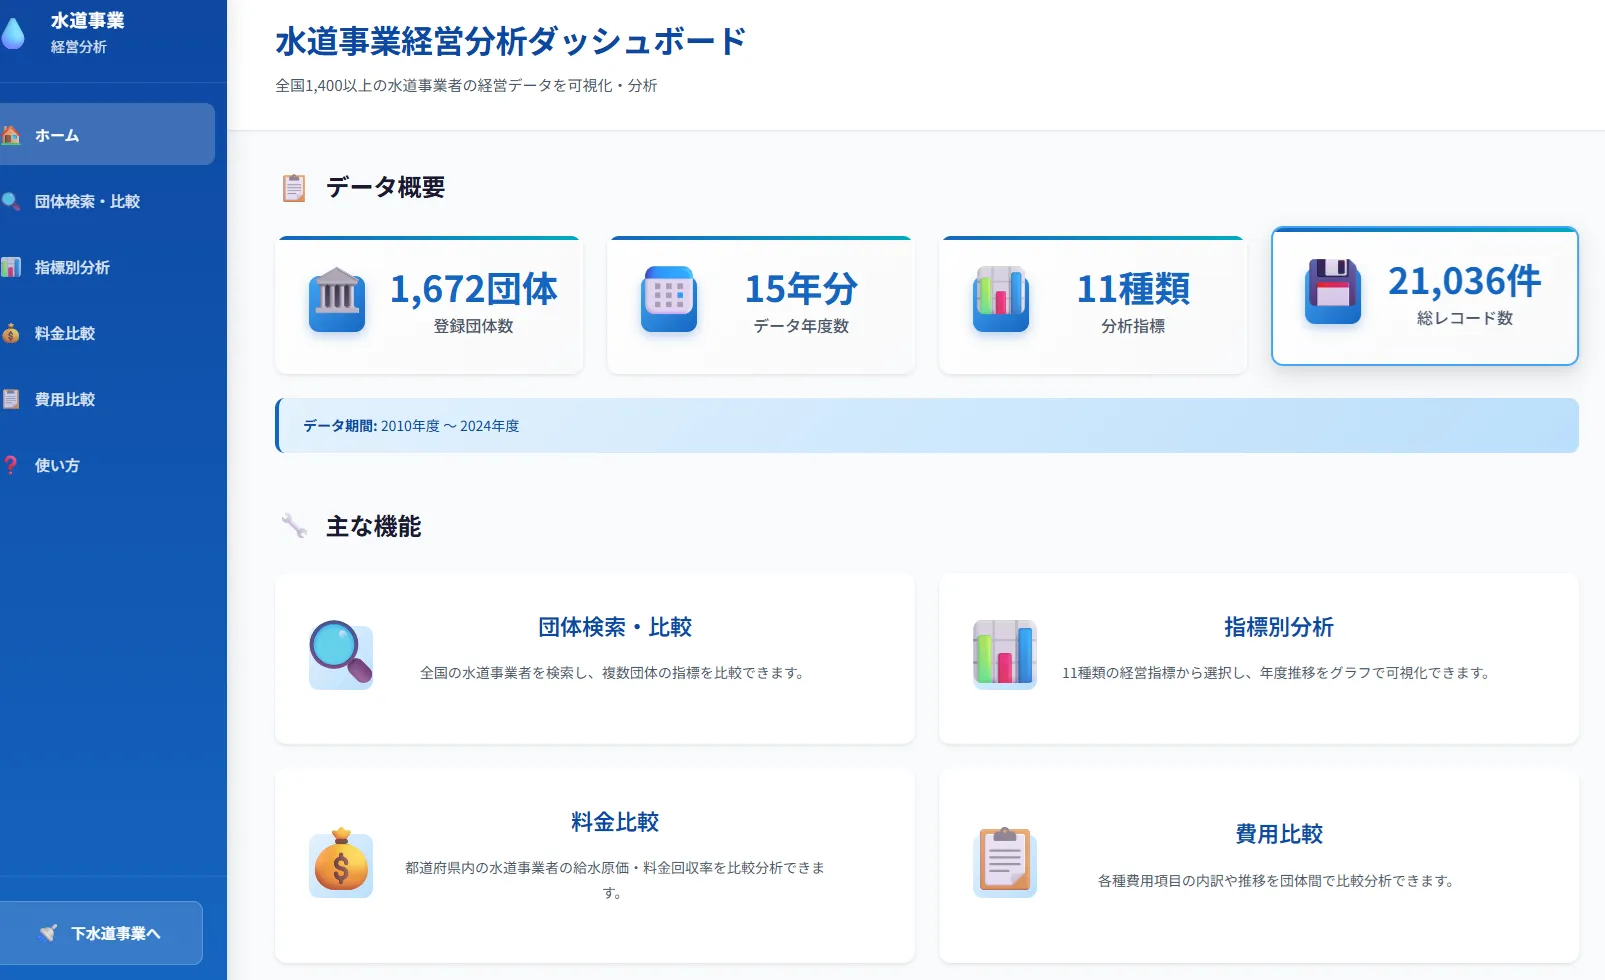Click the wrench icon next to 主な機能
Screen dimensions: 1605x980
tap(294, 526)
